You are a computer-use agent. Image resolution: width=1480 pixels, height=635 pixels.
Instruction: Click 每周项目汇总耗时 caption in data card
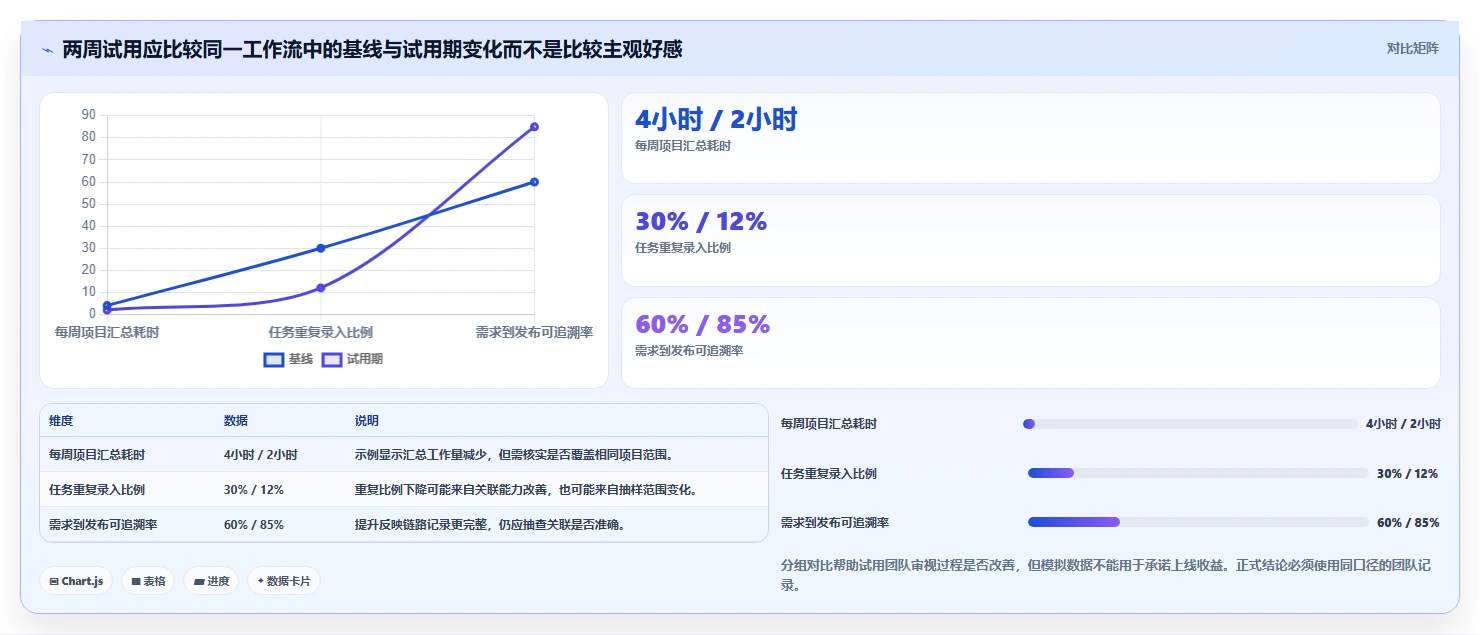(x=683, y=146)
